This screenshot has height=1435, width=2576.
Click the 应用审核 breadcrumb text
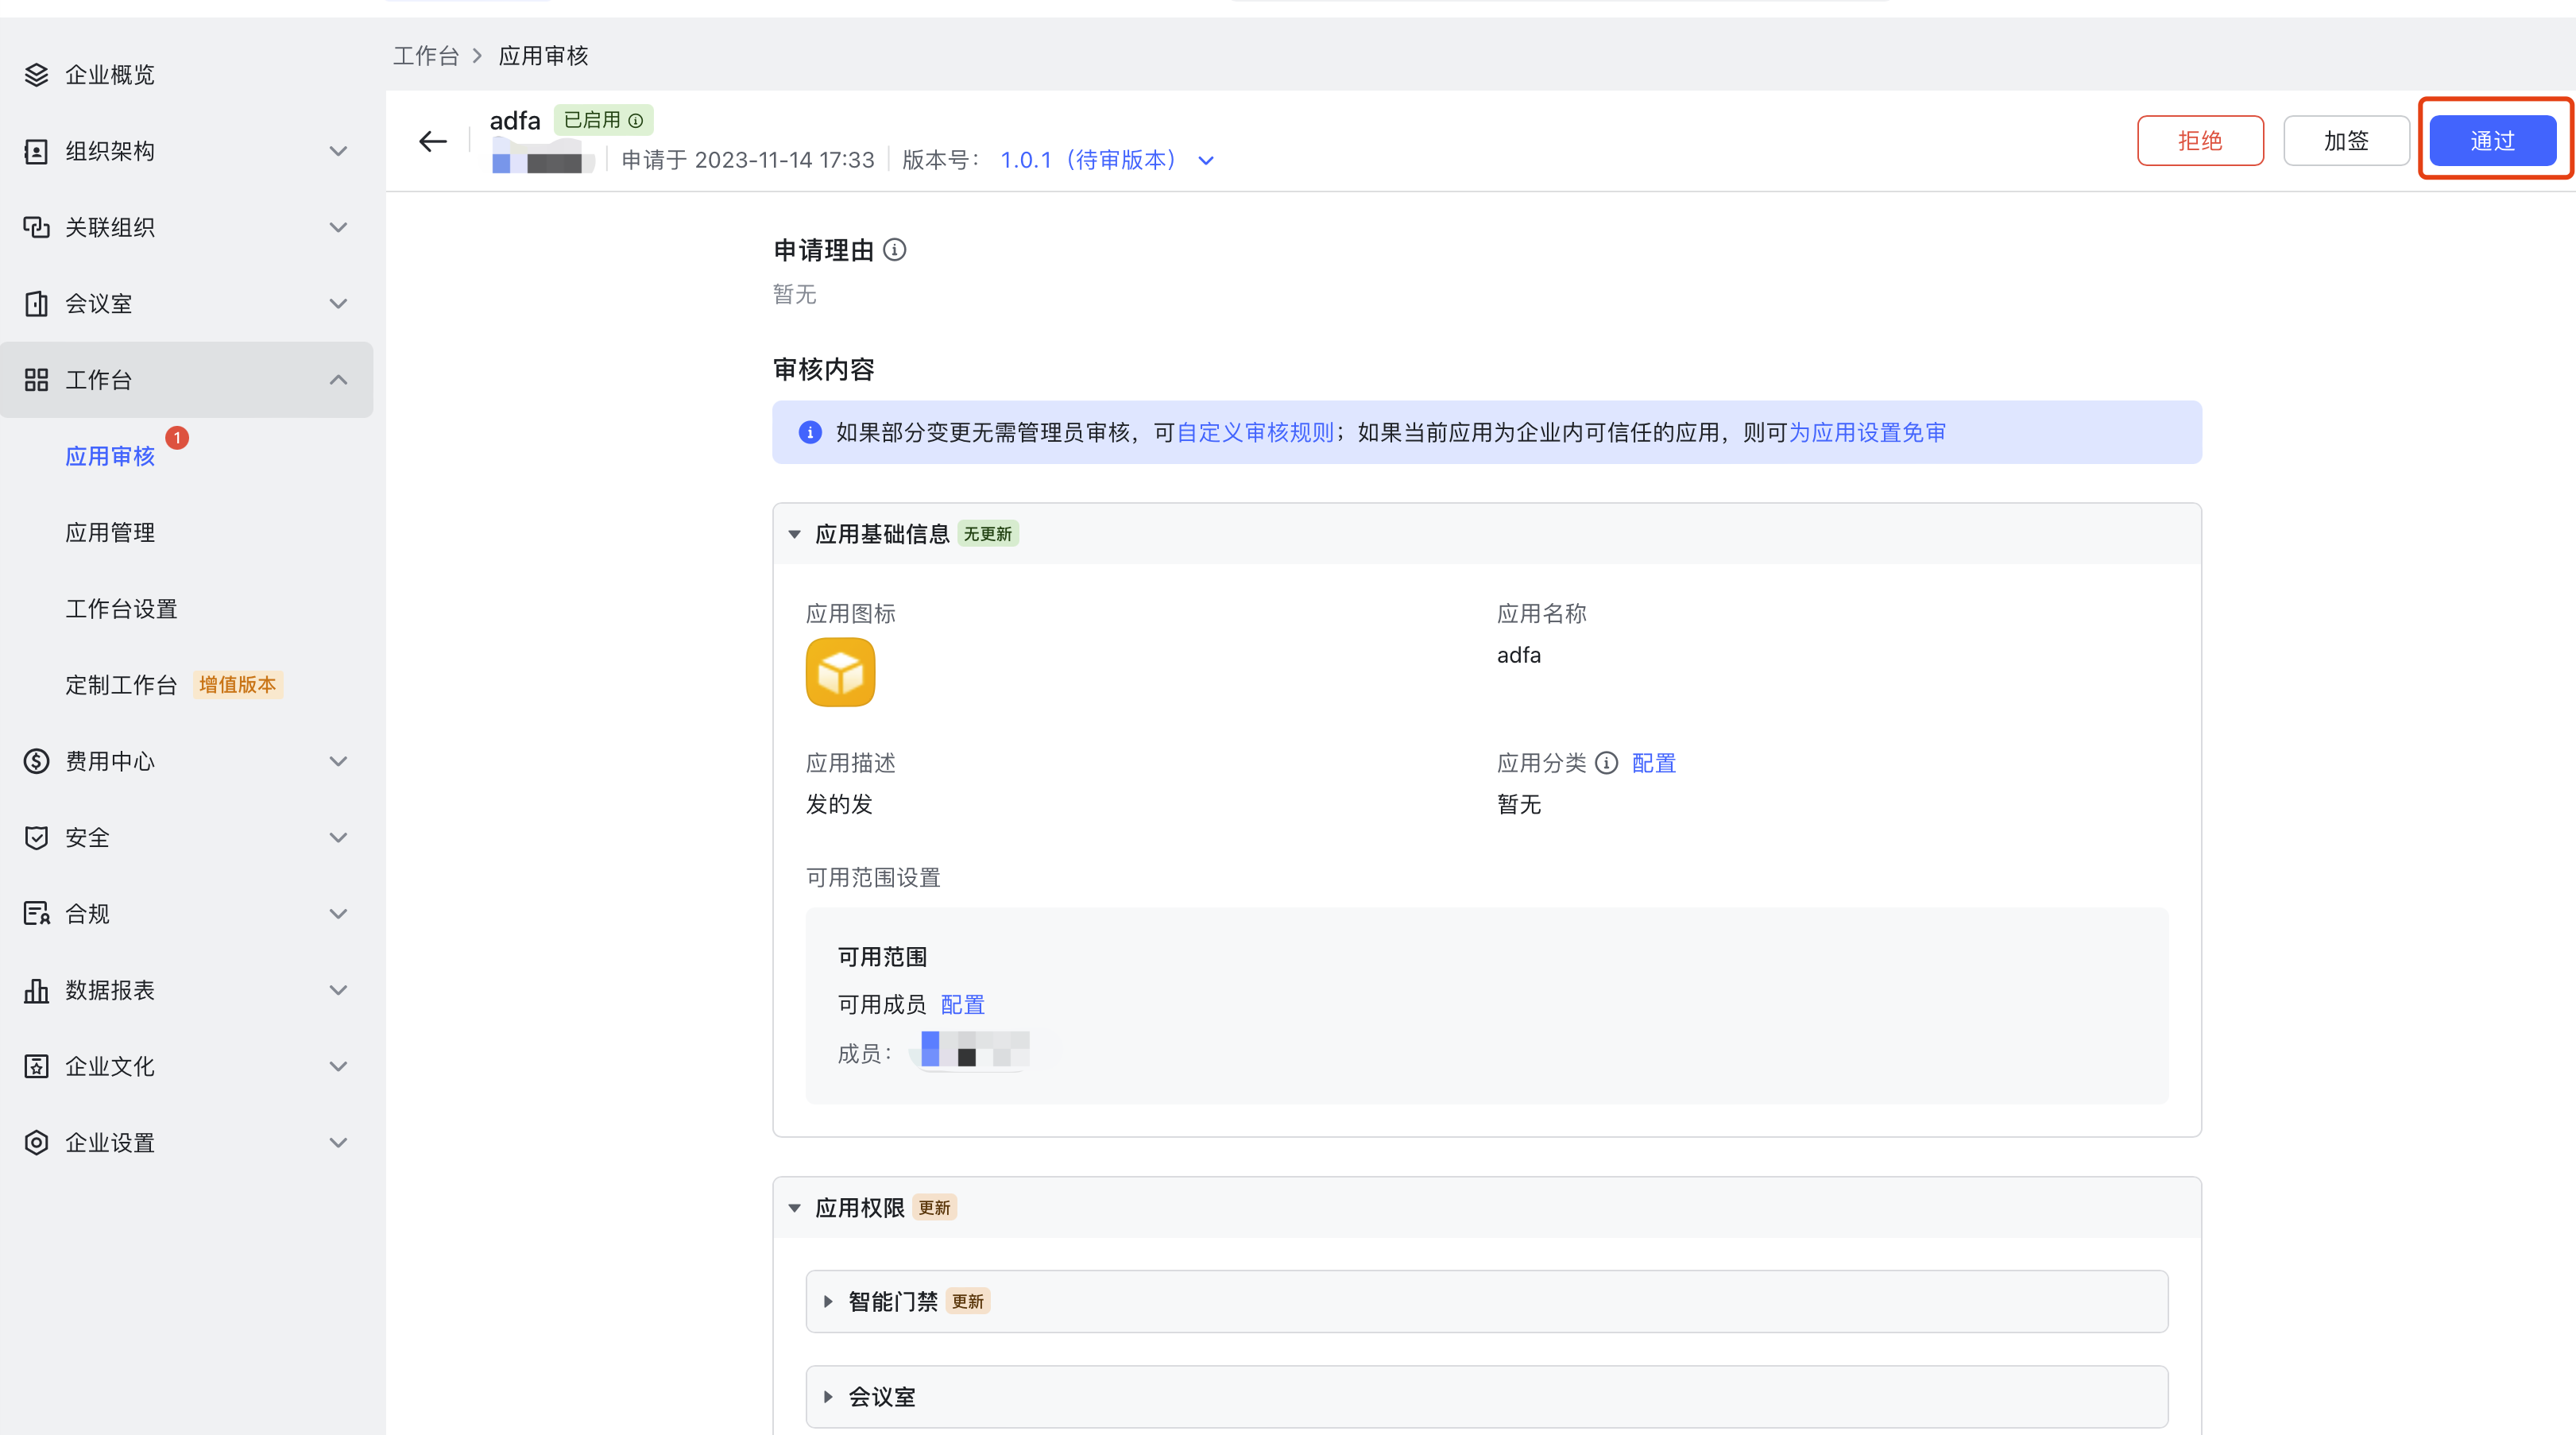(x=543, y=56)
